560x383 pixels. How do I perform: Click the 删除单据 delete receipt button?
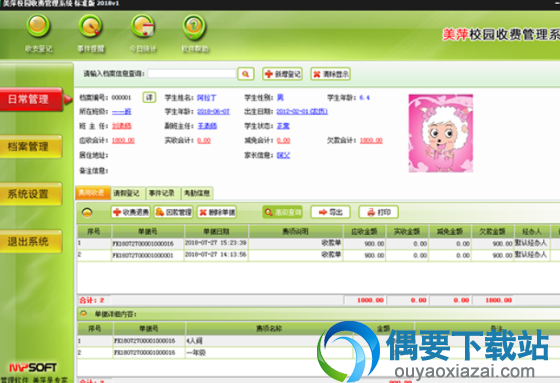[x=217, y=212]
